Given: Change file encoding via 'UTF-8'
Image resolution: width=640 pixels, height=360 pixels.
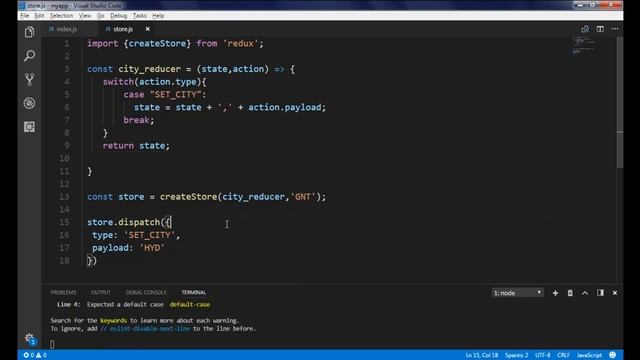Looking at the screenshot, I should point(542,355).
